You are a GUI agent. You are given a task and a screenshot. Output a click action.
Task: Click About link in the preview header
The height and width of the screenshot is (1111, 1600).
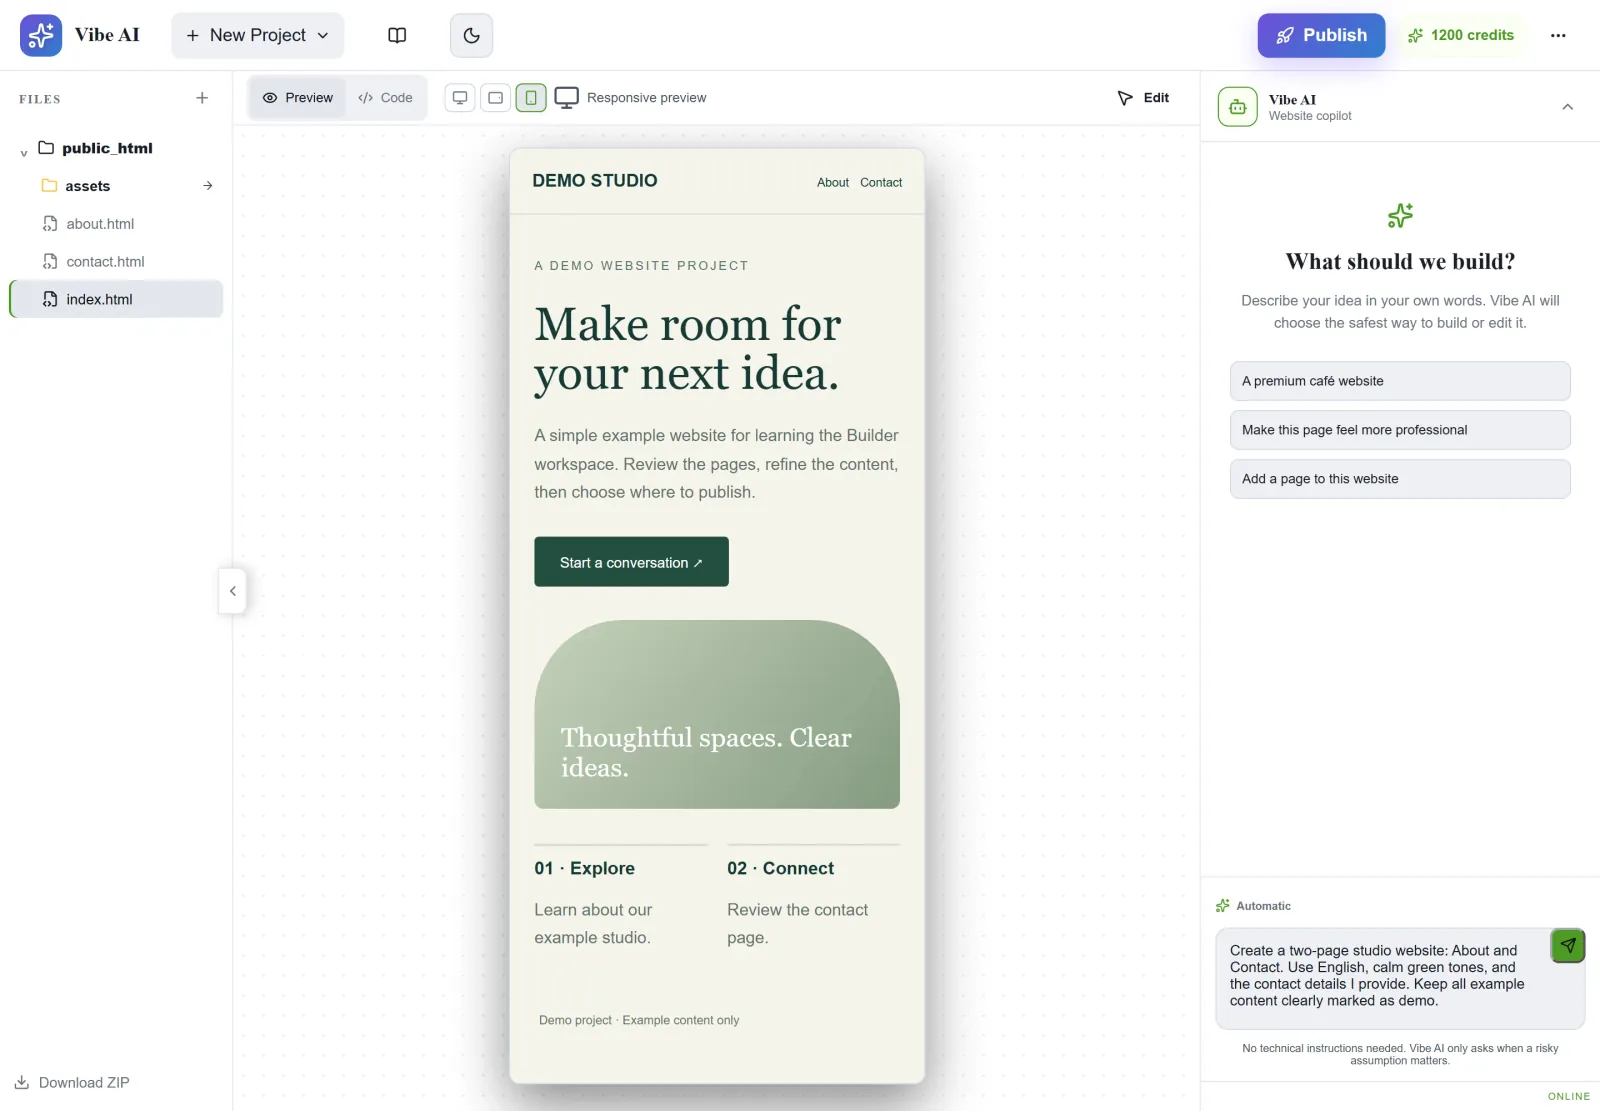click(833, 183)
